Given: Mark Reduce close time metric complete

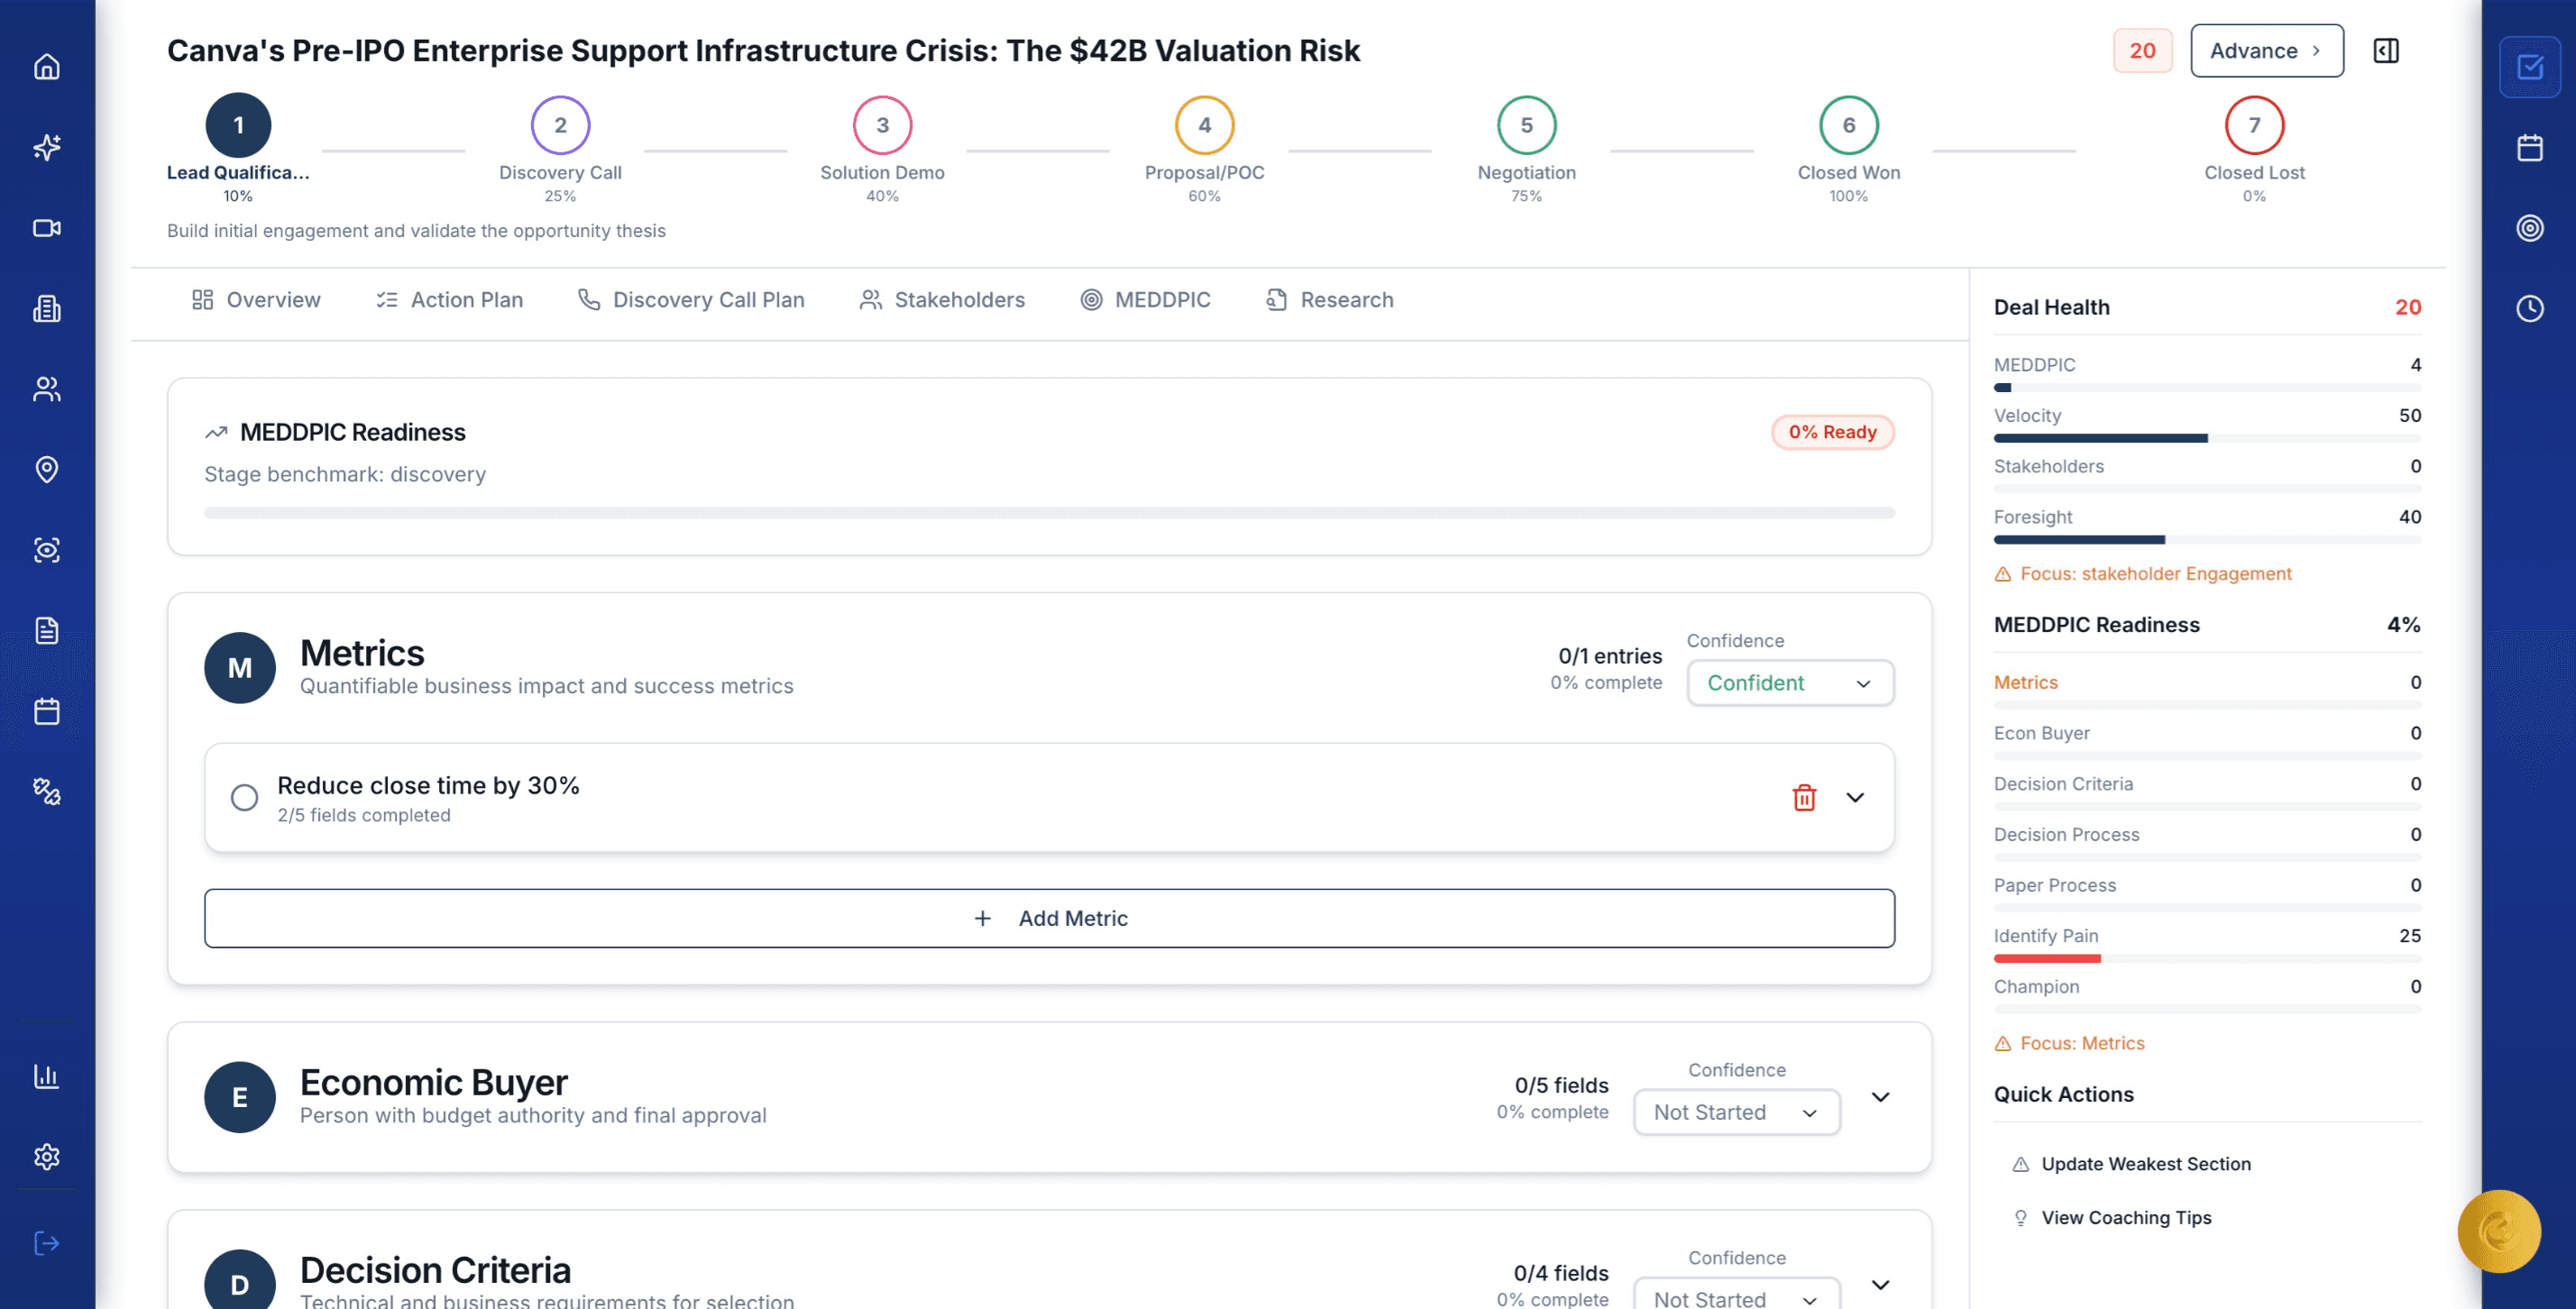Looking at the screenshot, I should click(244, 797).
